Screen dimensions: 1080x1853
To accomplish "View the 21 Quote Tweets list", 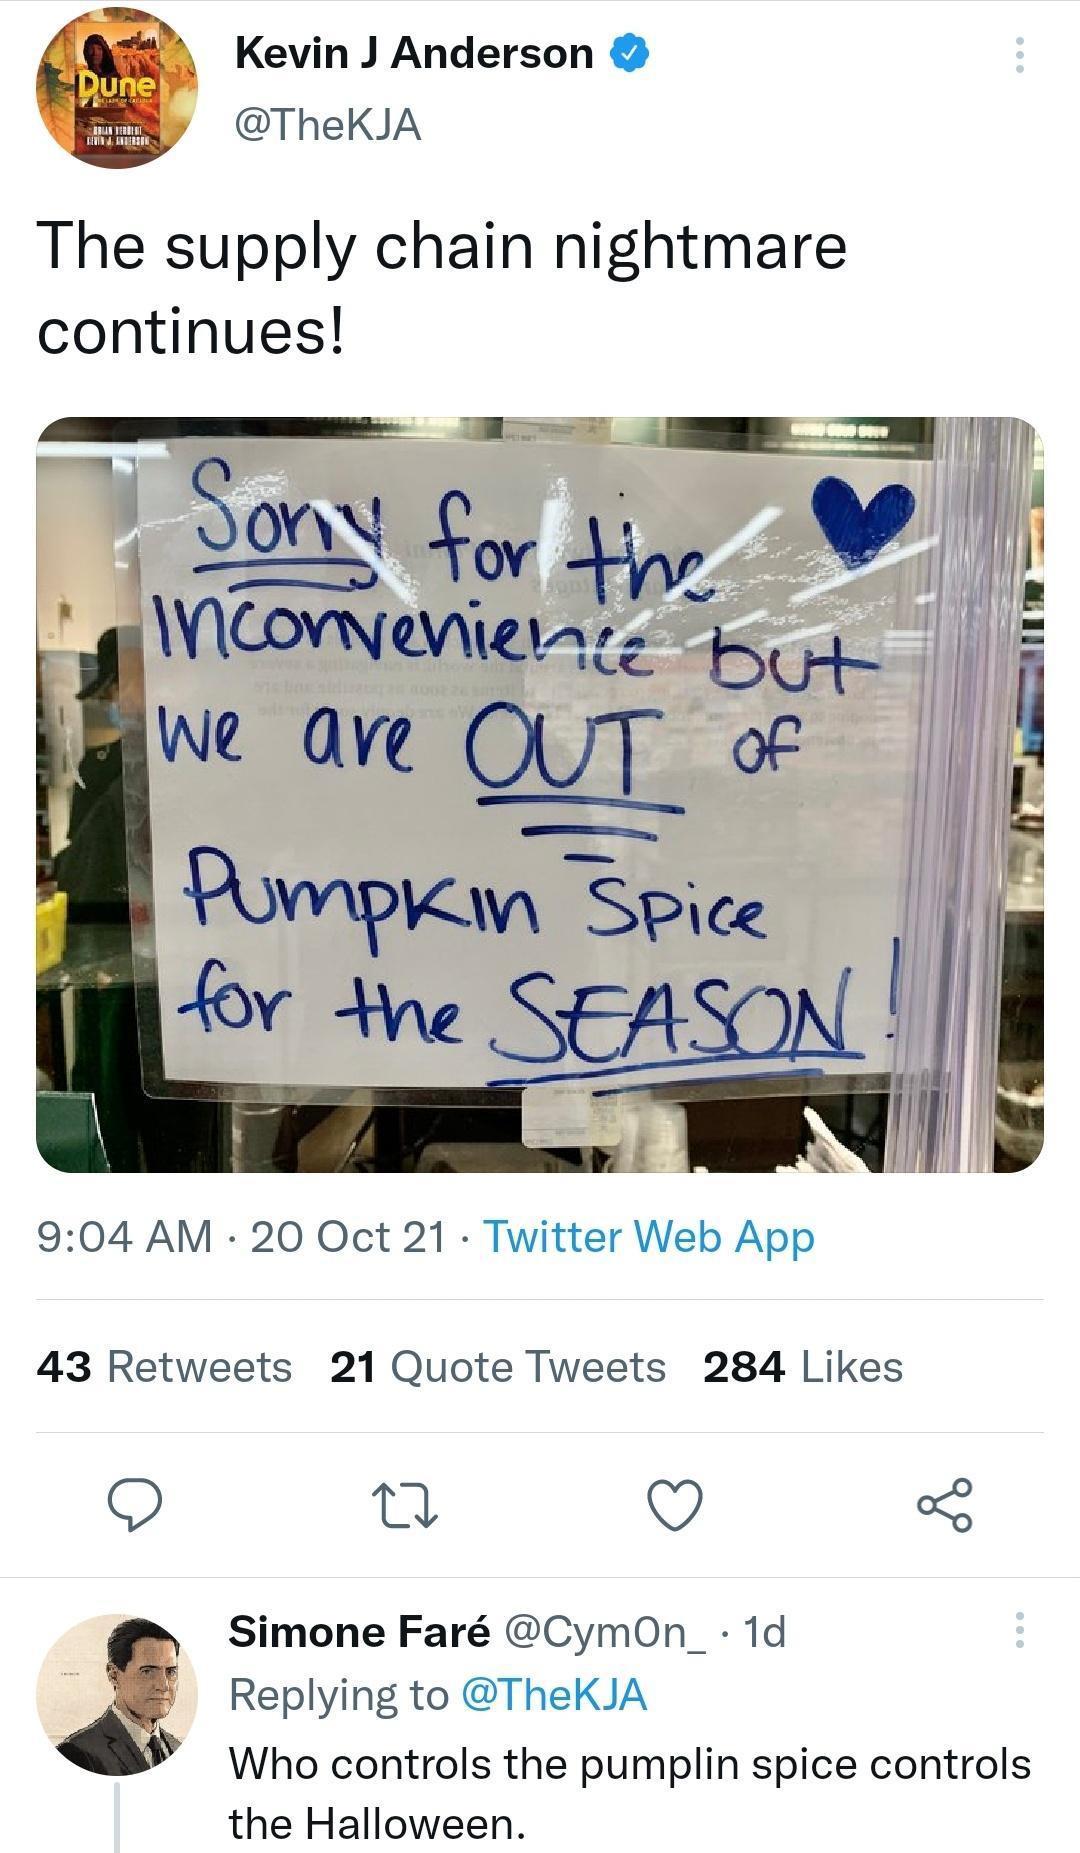I will (497, 1367).
